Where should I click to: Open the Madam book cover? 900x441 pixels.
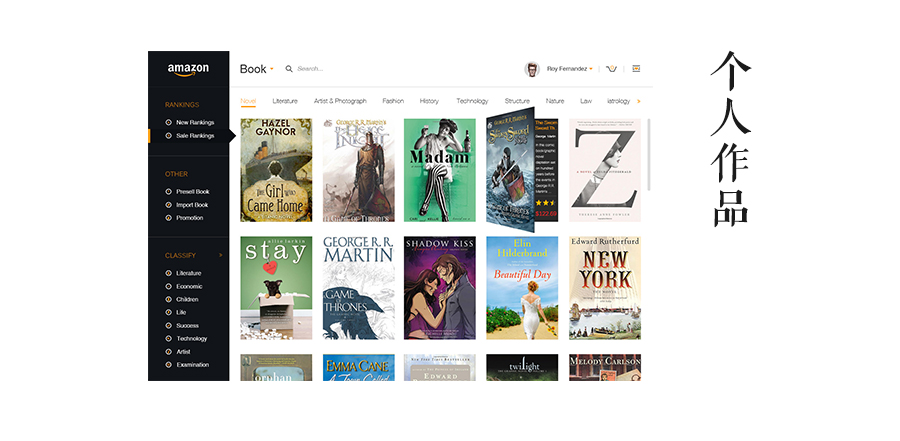(440, 170)
